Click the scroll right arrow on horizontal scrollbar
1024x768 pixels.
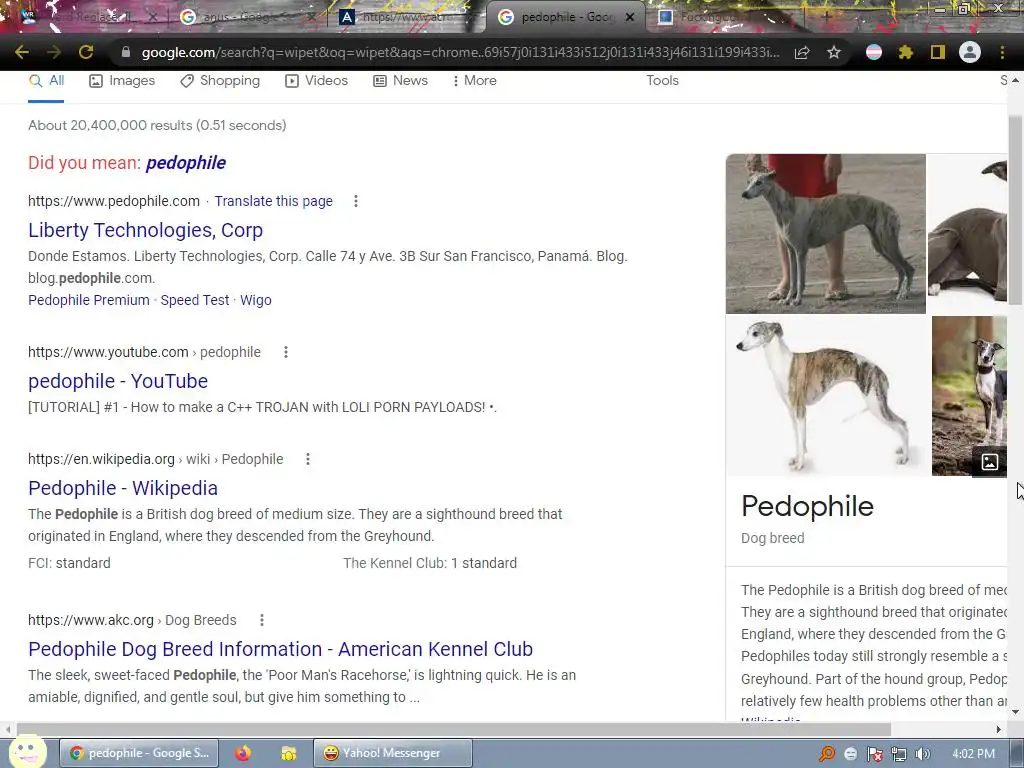999,729
